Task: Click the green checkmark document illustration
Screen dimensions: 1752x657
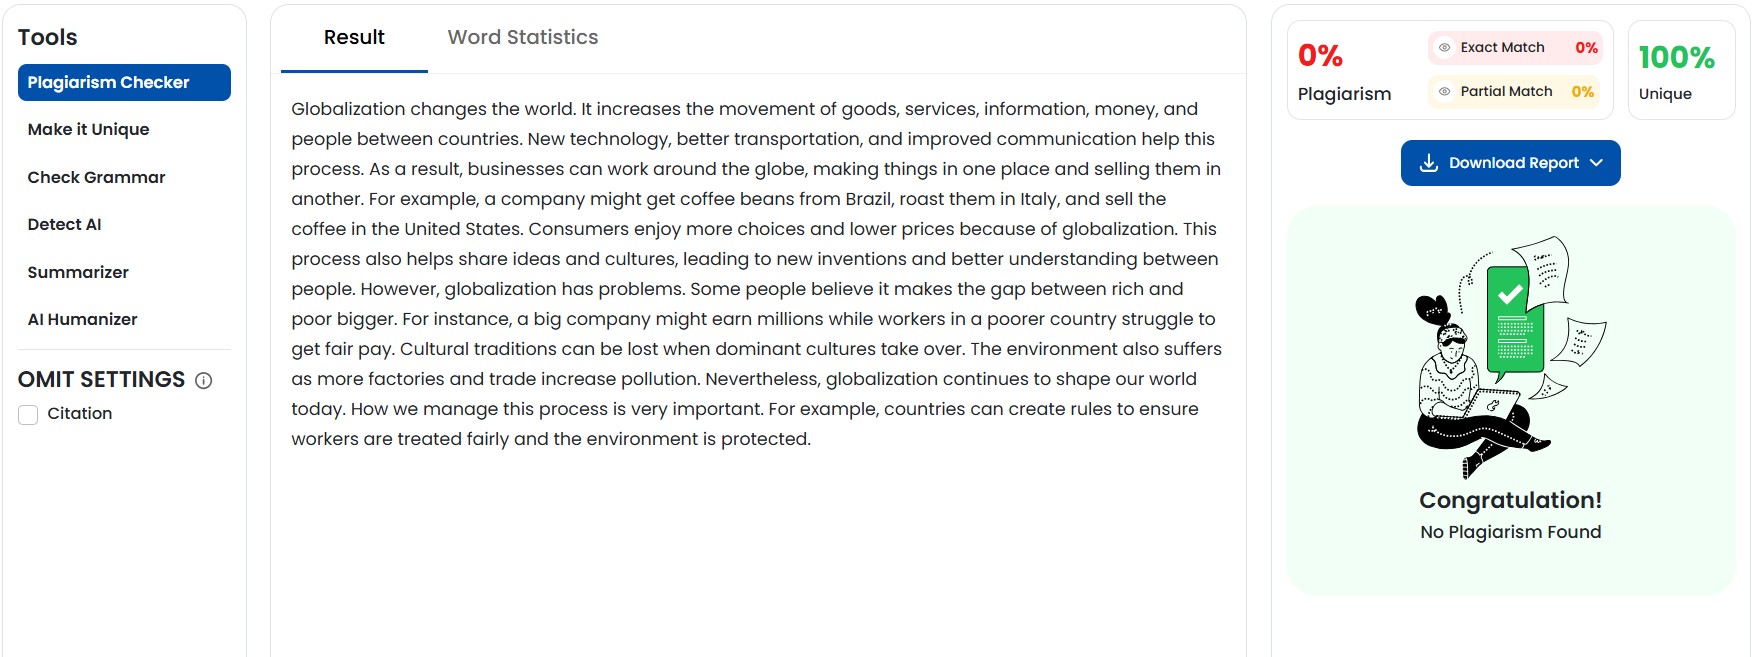Action: point(1514,320)
